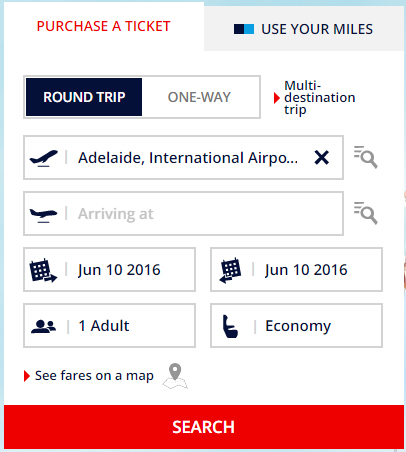
Task: Open airport search beside the departure field
Action: (366, 157)
